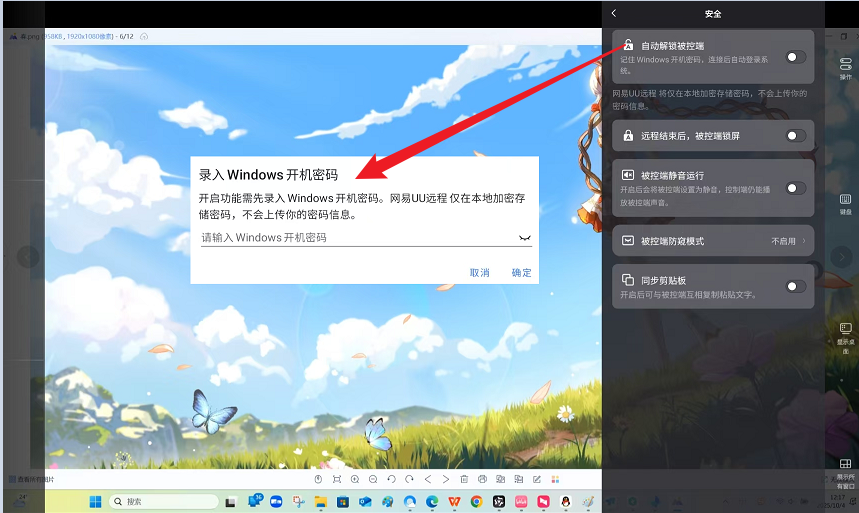Expand 被控端防窥模式 不启用 option
This screenshot has width=859, height=513.
click(x=713, y=241)
